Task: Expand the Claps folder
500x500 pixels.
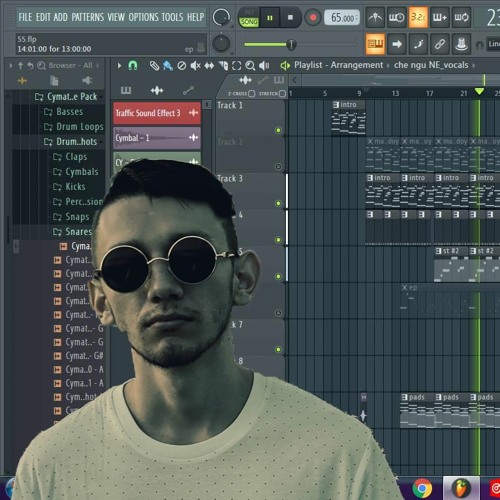Action: [70, 157]
